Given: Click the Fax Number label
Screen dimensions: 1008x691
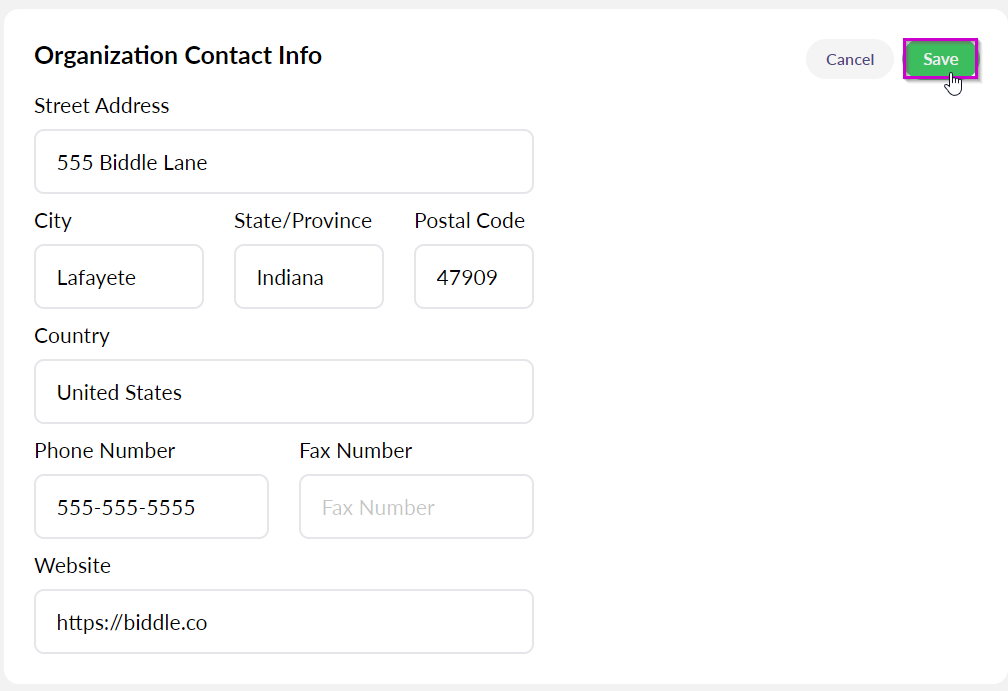Looking at the screenshot, I should tap(356, 451).
